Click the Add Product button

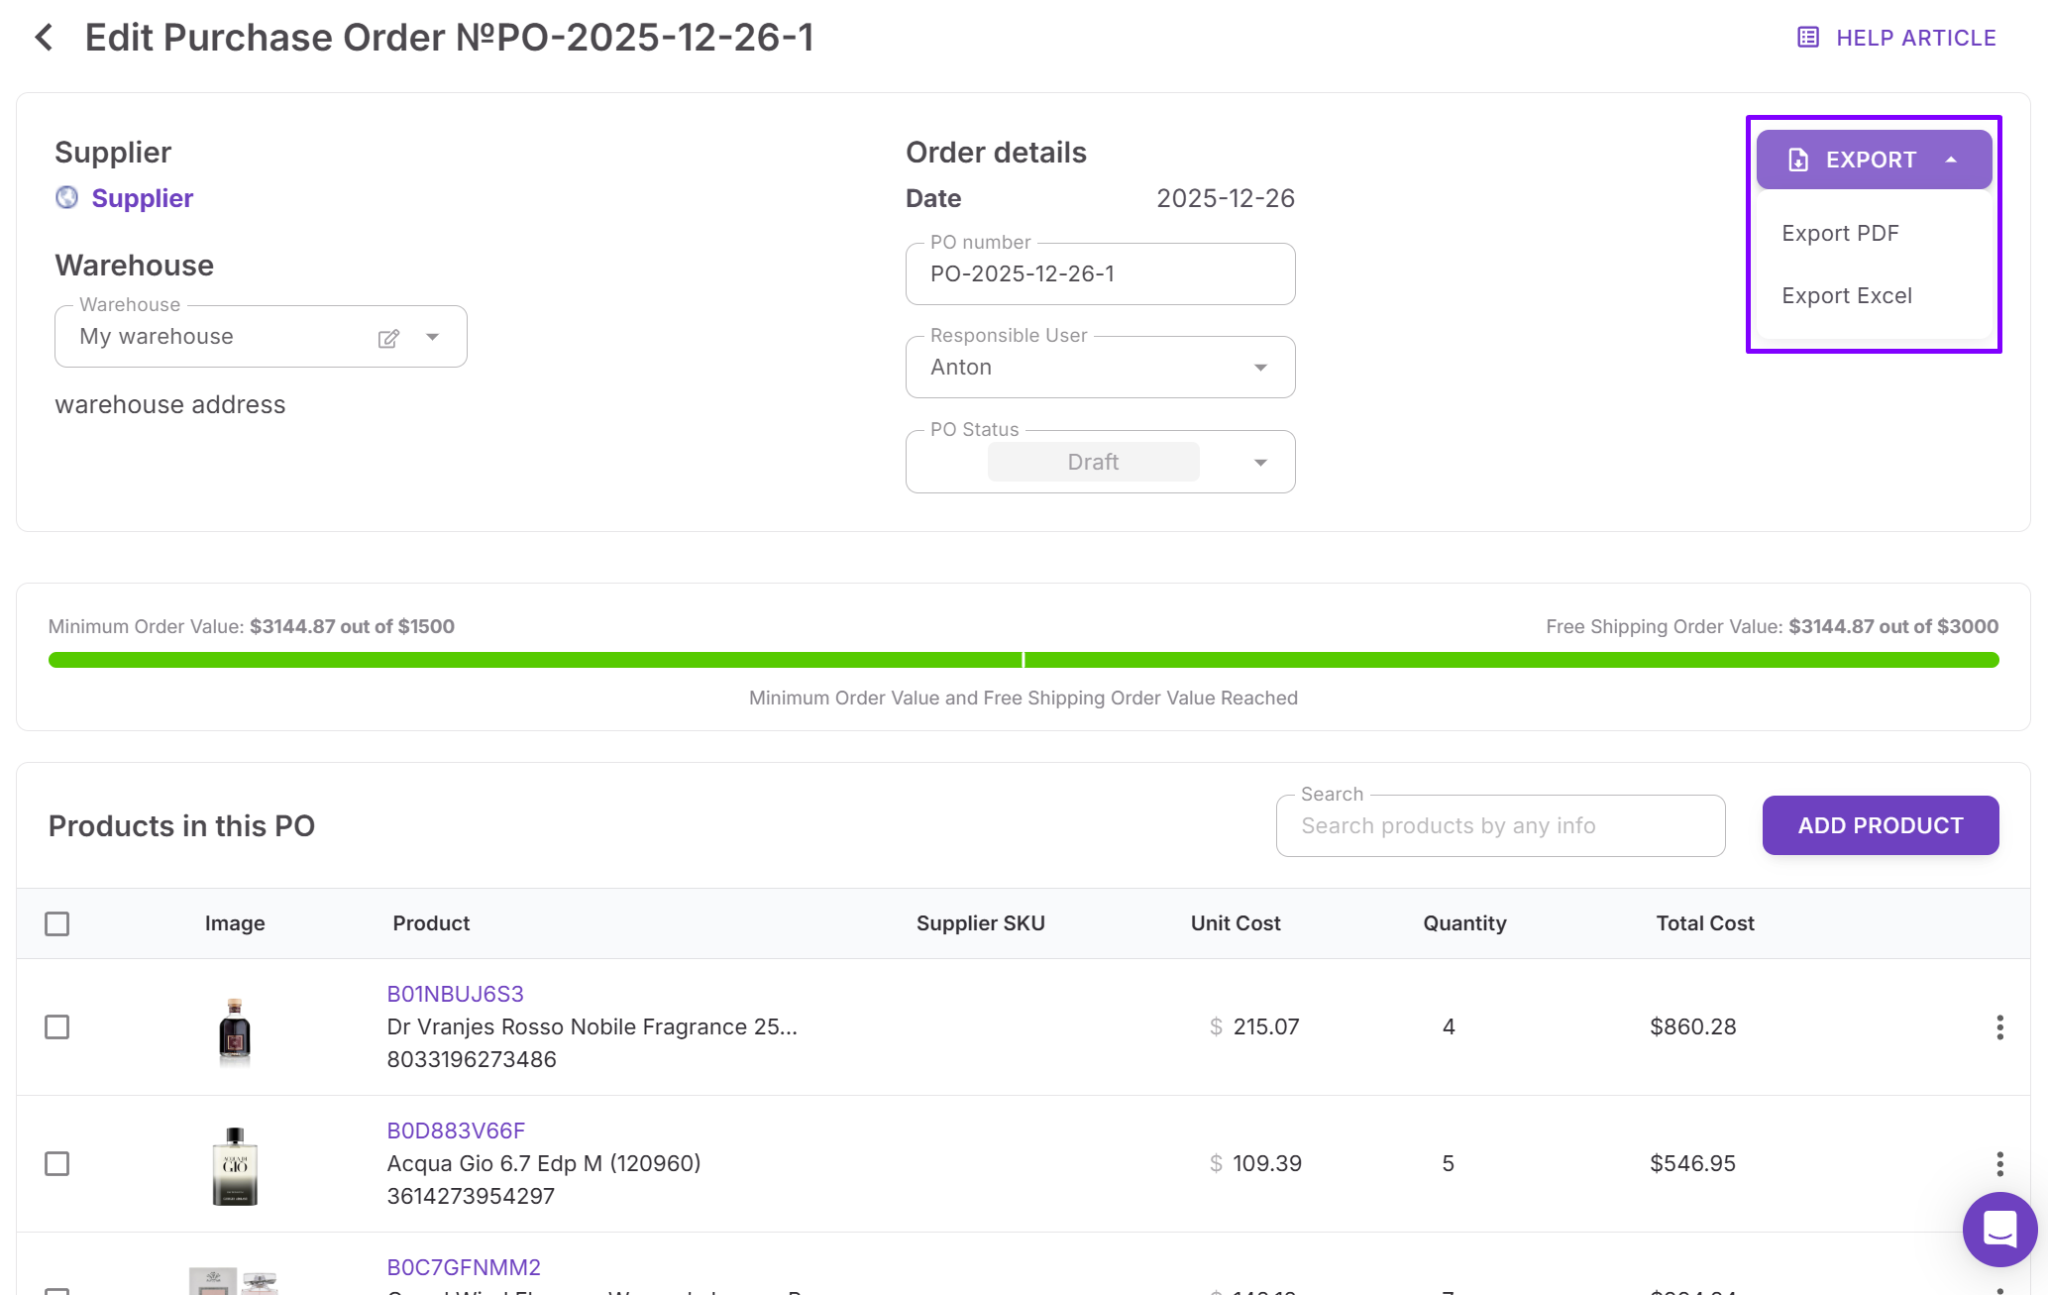click(1879, 826)
